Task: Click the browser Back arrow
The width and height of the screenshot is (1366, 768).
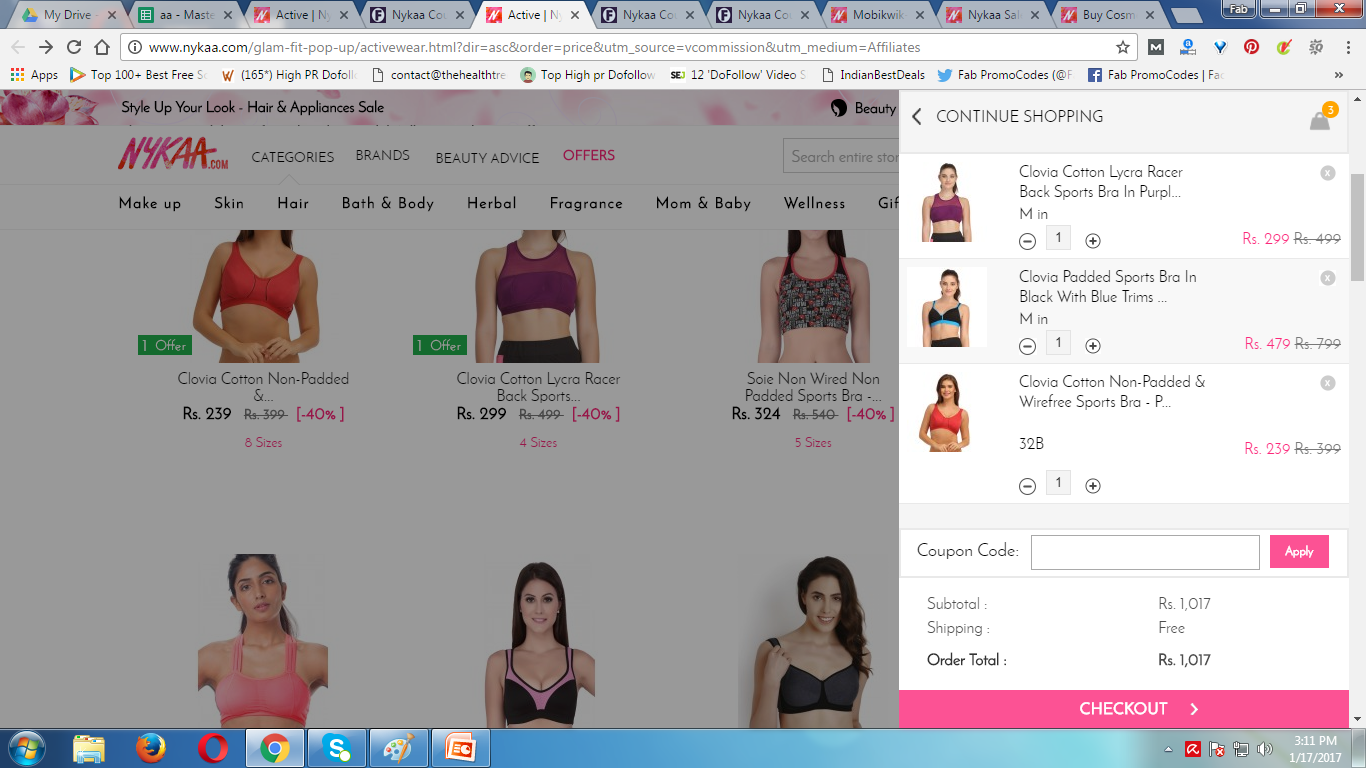Action: pyautogui.click(x=18, y=47)
